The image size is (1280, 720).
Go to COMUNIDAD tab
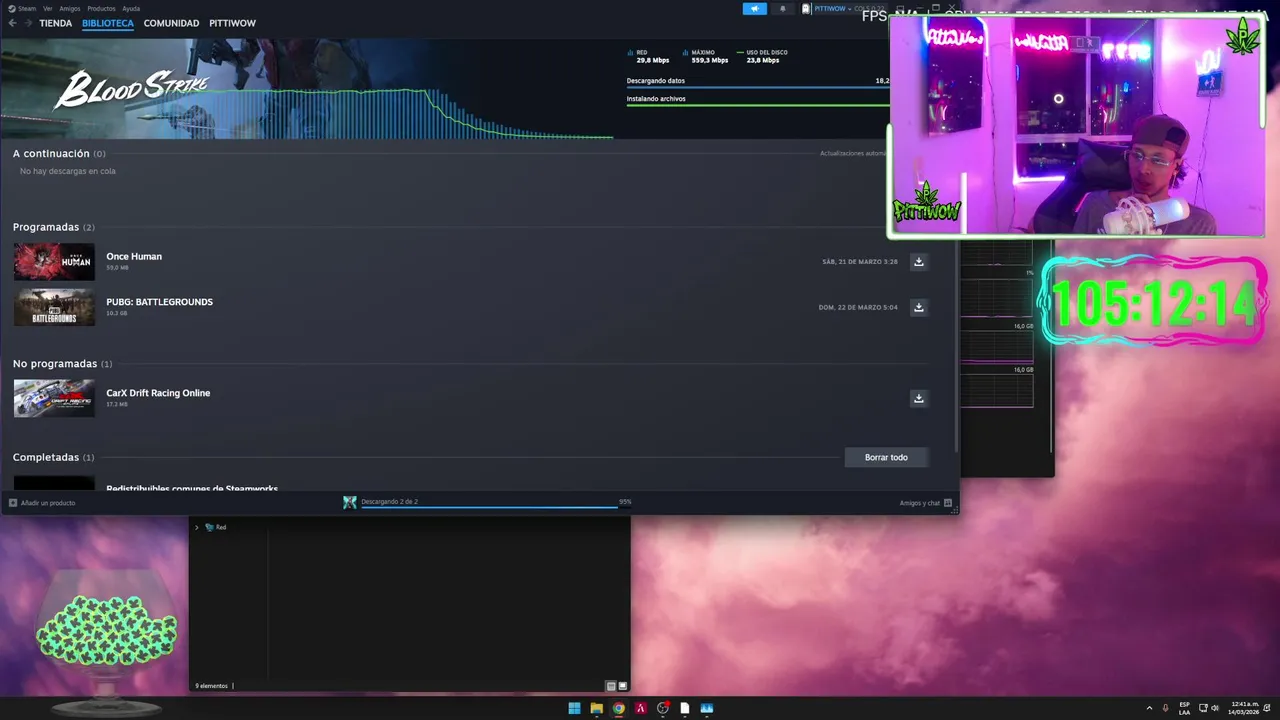(171, 23)
